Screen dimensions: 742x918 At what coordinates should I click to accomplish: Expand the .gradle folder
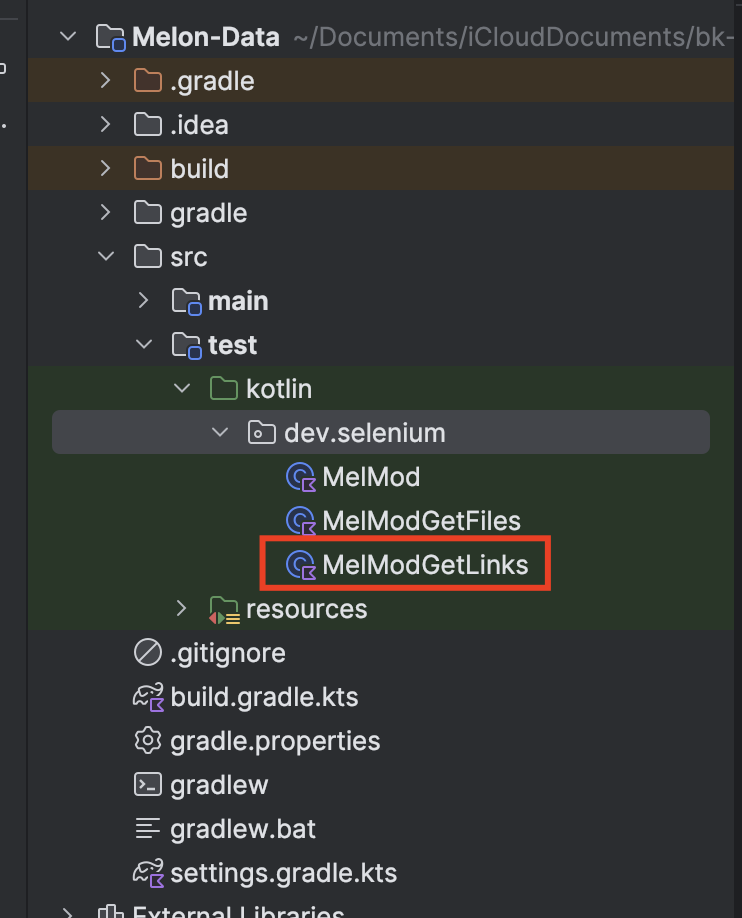[106, 81]
